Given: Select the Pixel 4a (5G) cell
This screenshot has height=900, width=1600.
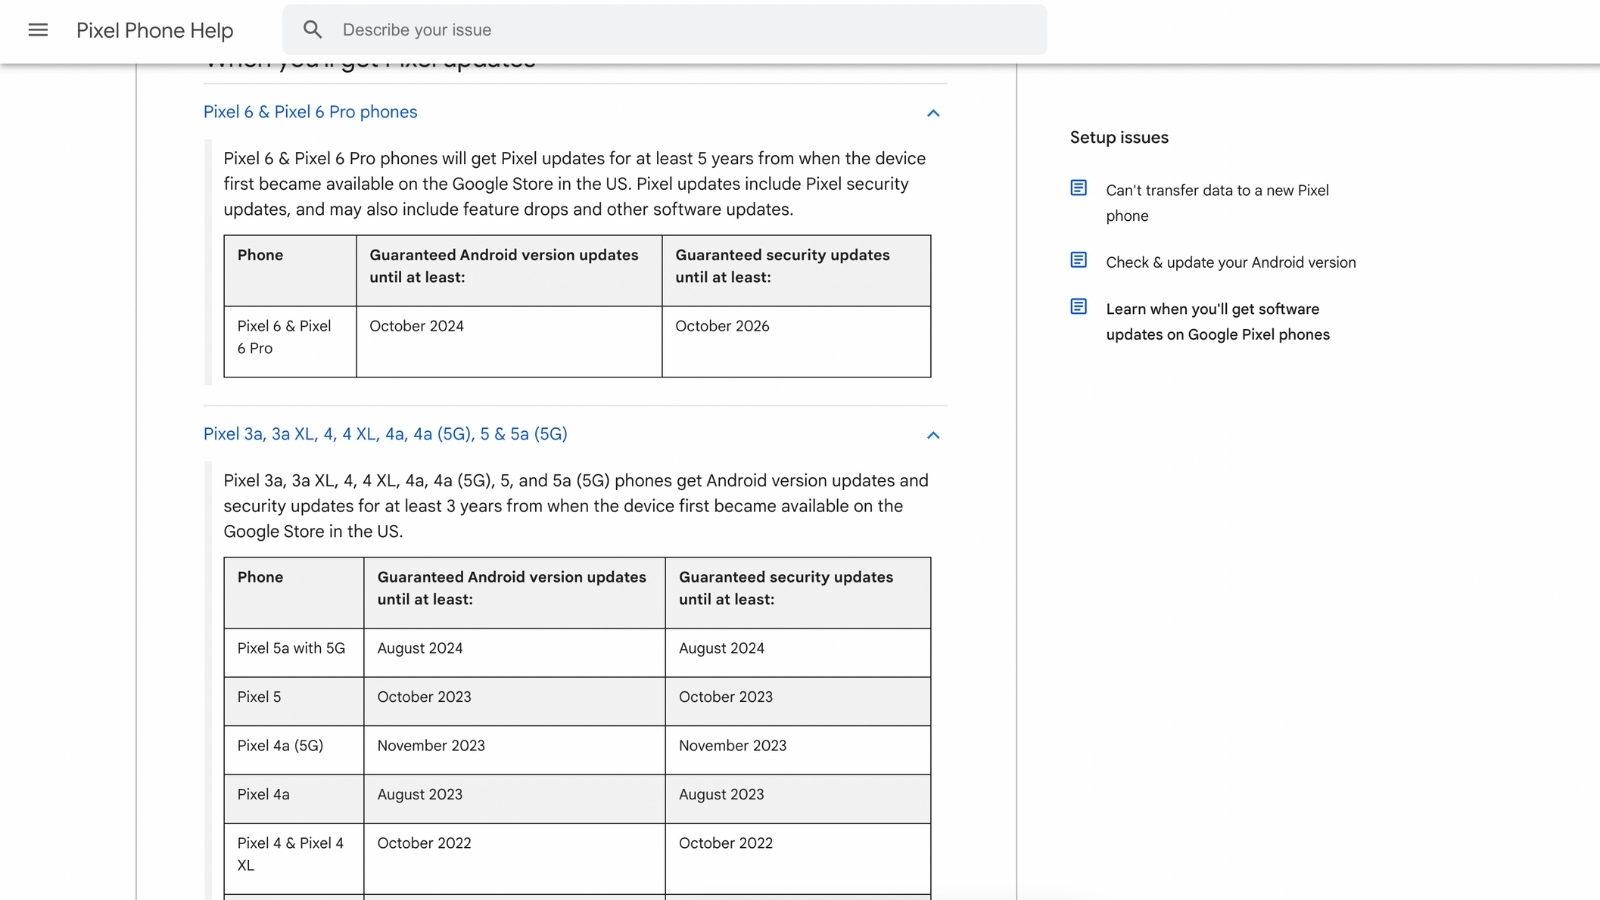Looking at the screenshot, I should (294, 750).
